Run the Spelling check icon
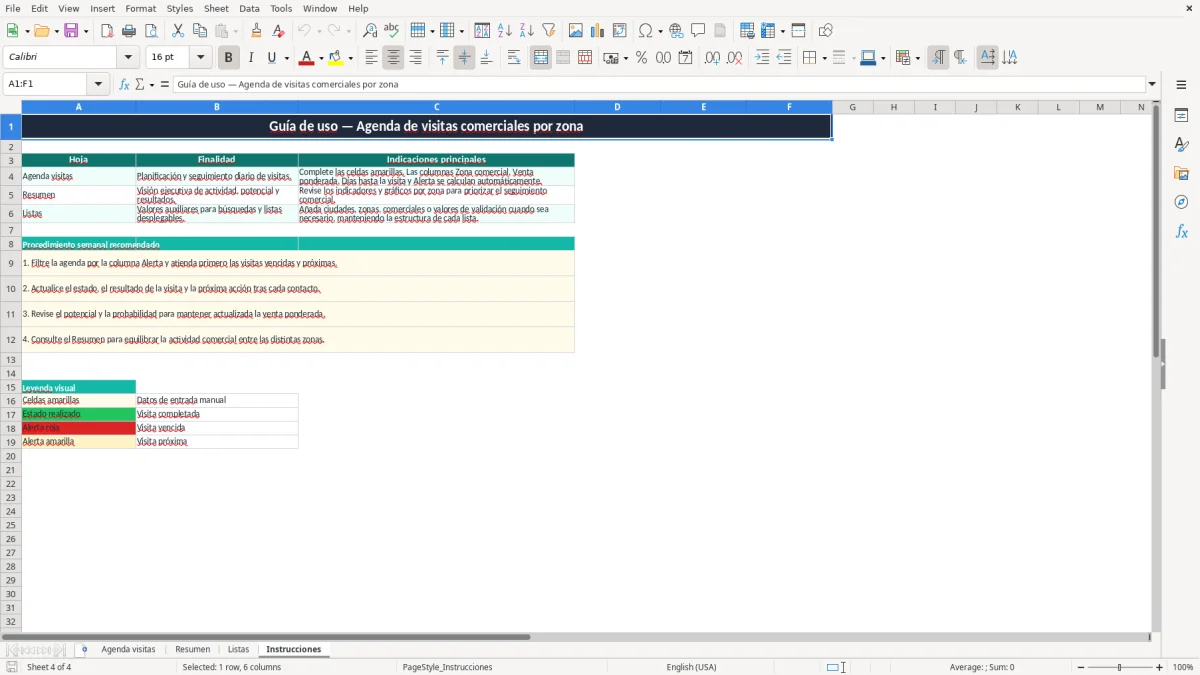The height and width of the screenshot is (675, 1200). (392, 31)
